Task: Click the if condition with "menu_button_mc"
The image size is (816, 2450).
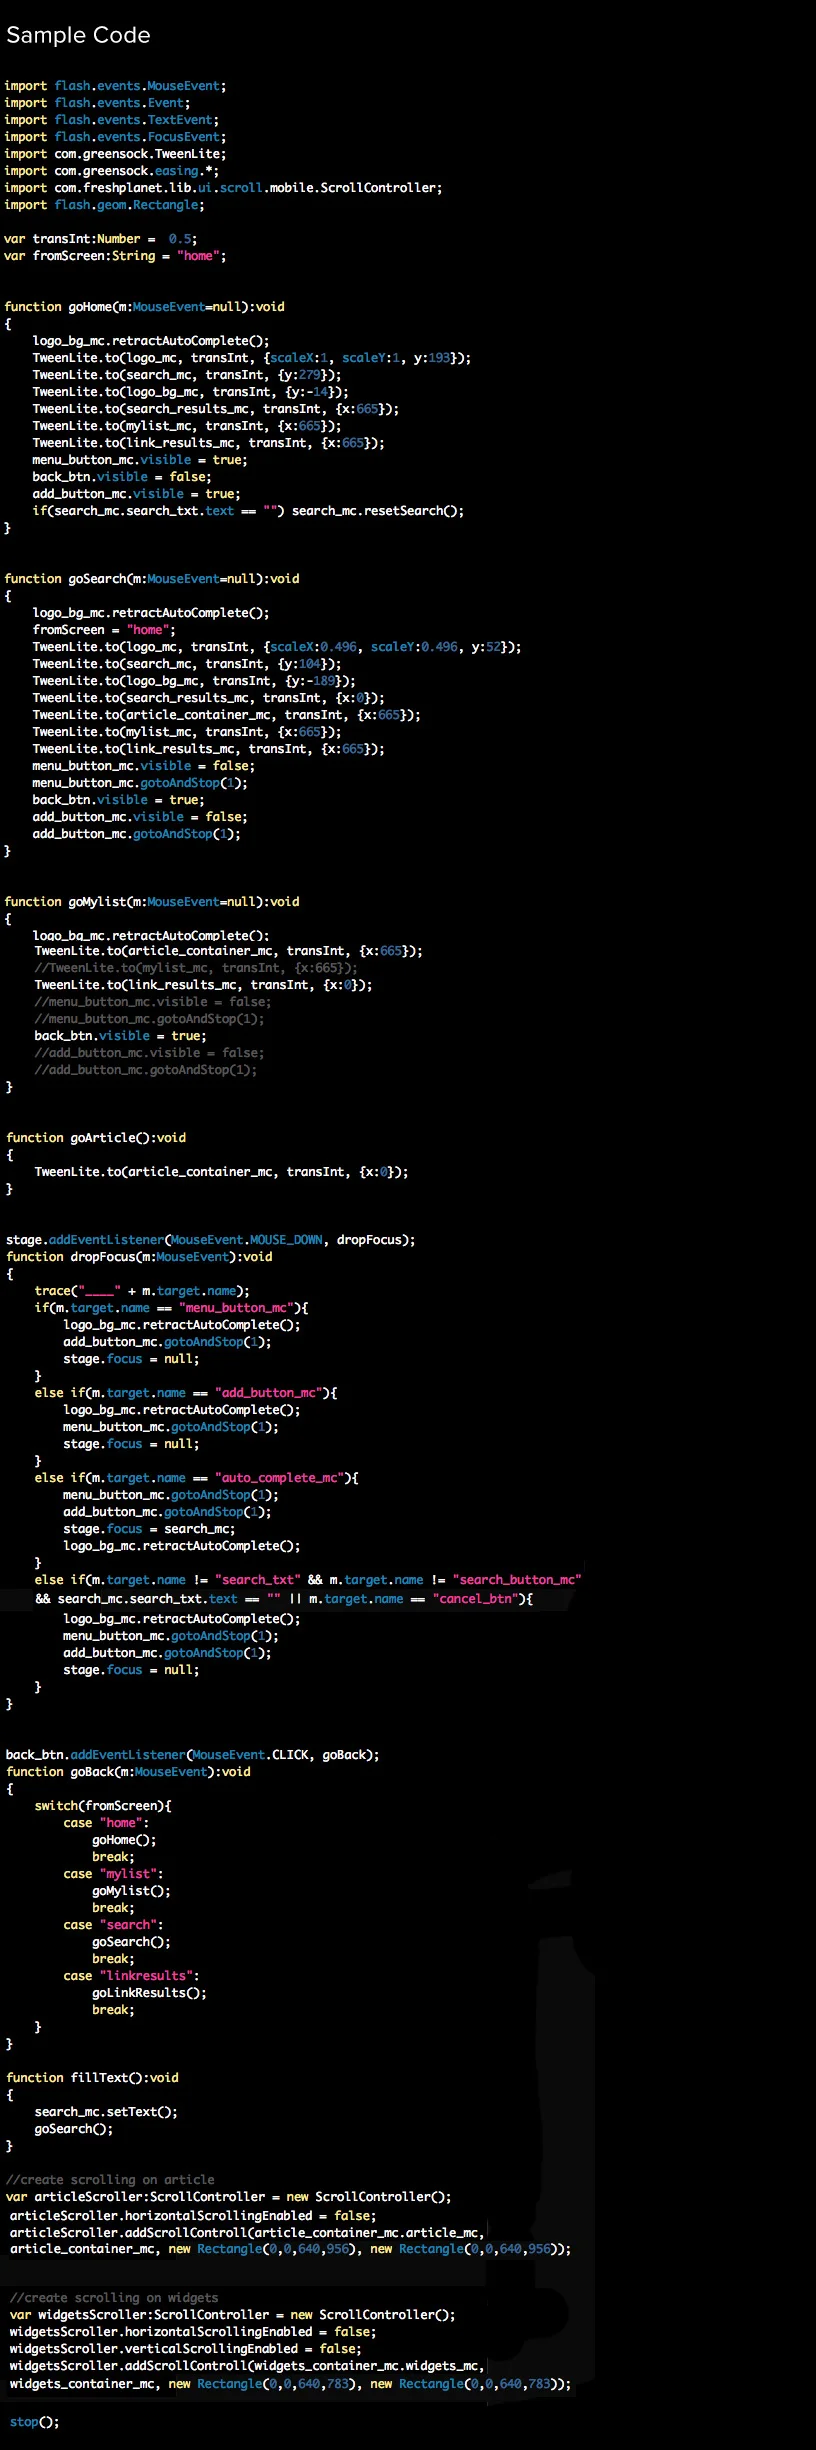Action: point(172,1308)
